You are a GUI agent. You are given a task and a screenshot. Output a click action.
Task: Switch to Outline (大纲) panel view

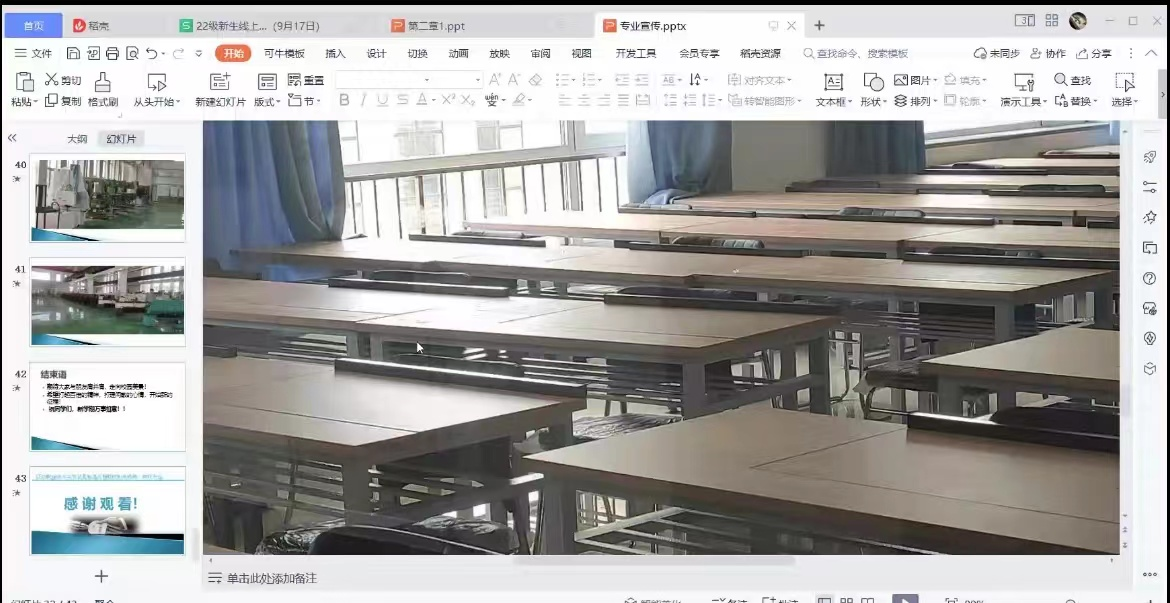(77, 139)
